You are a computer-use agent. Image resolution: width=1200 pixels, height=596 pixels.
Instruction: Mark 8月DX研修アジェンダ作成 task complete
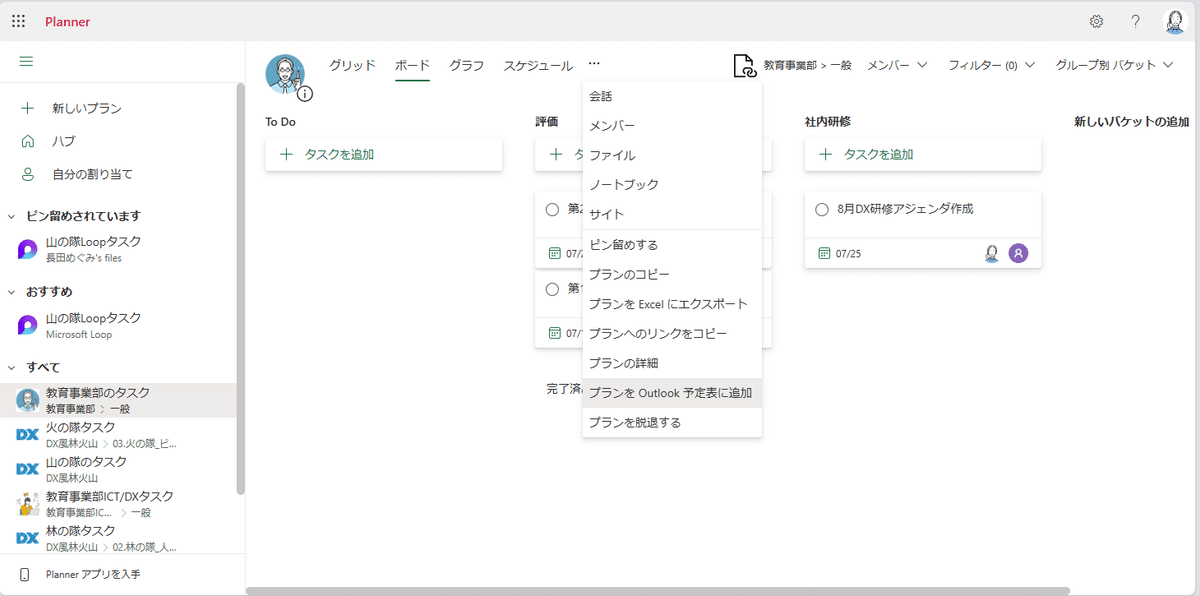click(822, 210)
